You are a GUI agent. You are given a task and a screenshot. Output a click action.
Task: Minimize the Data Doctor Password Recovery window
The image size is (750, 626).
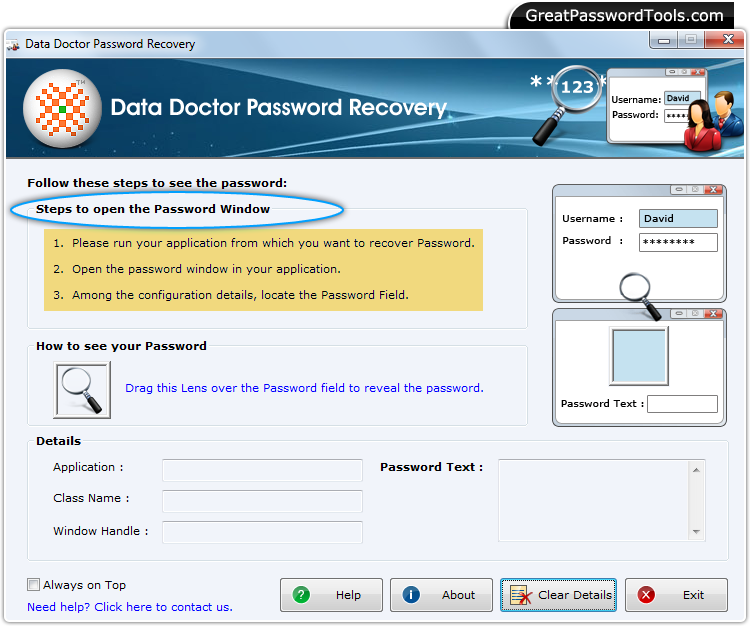point(664,39)
